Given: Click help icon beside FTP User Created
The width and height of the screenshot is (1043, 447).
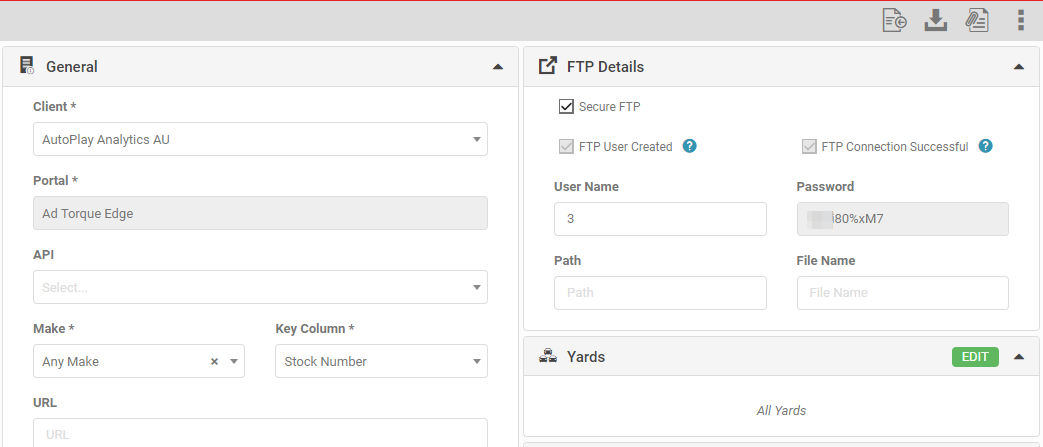Looking at the screenshot, I should coord(689,146).
